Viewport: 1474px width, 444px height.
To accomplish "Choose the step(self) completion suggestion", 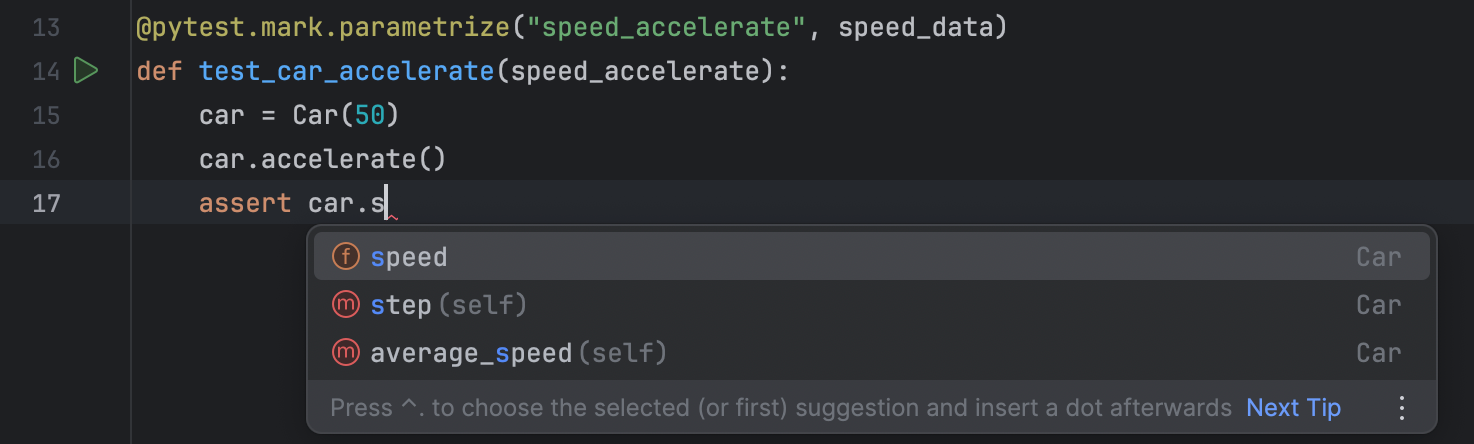I will pos(448,305).
